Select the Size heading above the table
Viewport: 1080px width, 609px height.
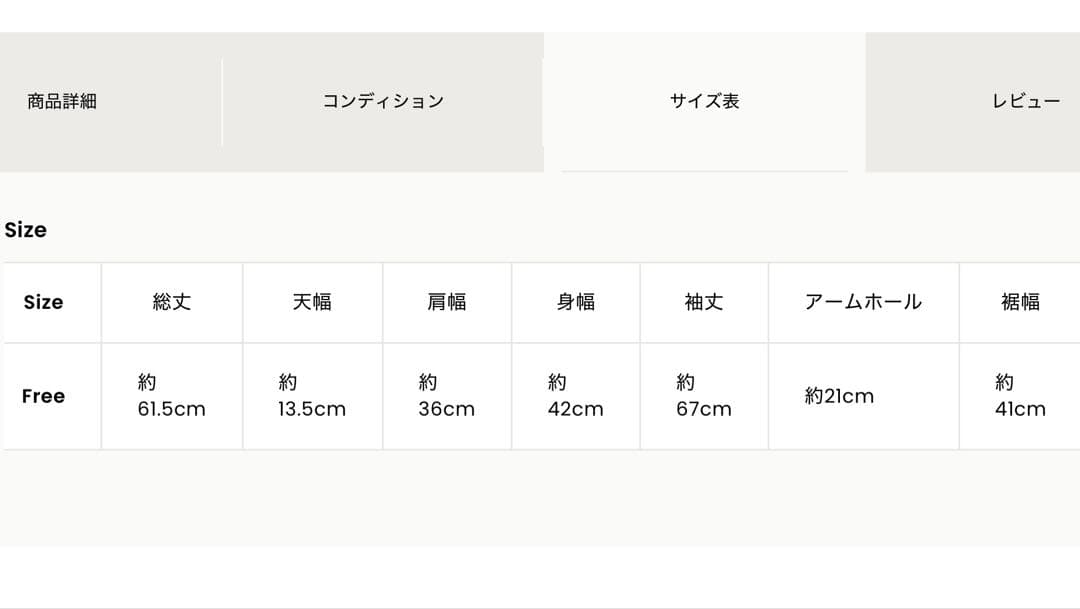coord(25,230)
